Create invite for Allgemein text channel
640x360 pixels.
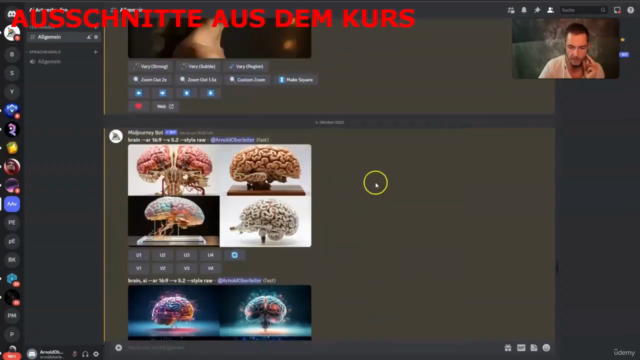click(x=89, y=37)
